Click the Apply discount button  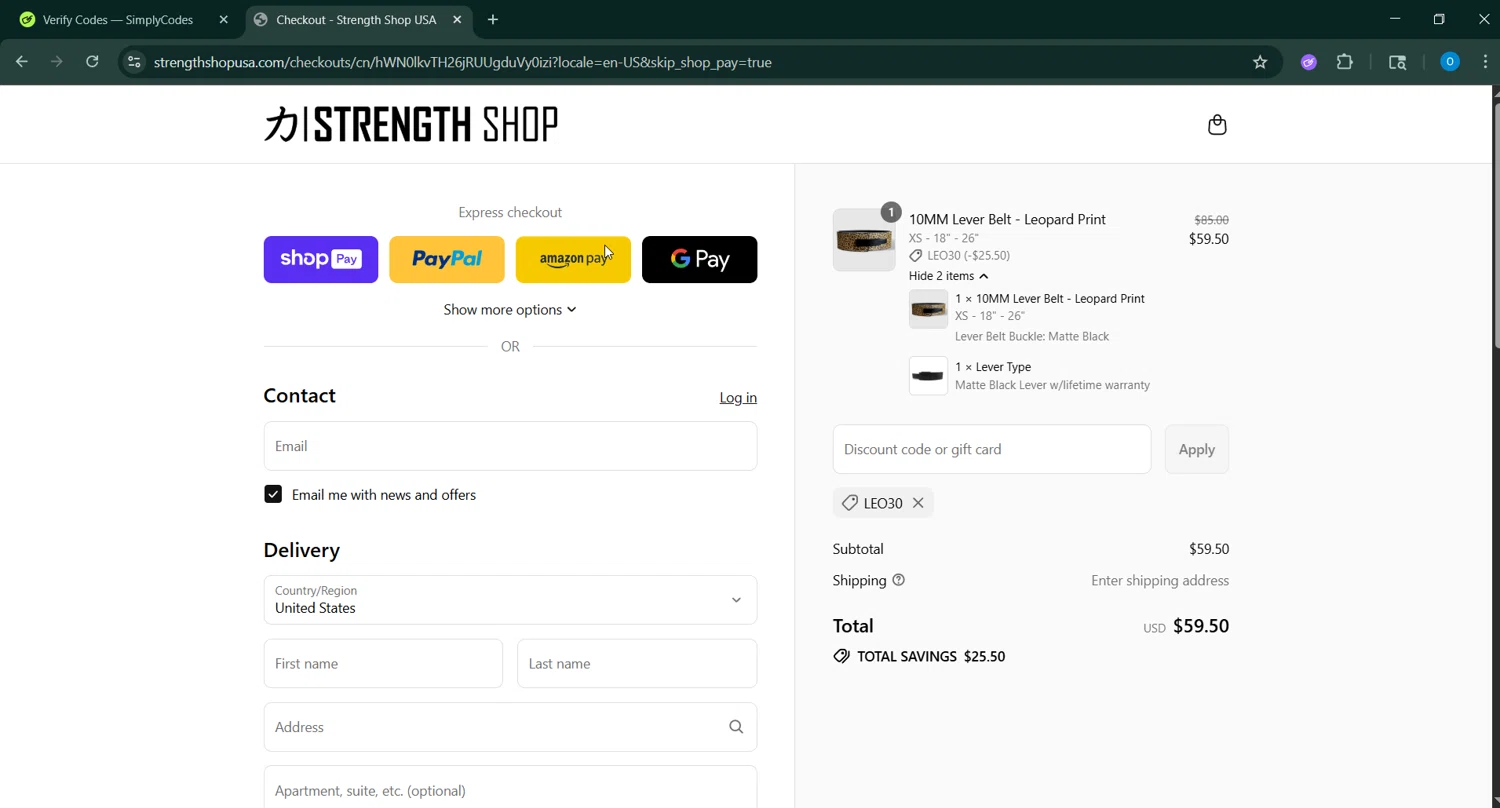[x=1196, y=449]
